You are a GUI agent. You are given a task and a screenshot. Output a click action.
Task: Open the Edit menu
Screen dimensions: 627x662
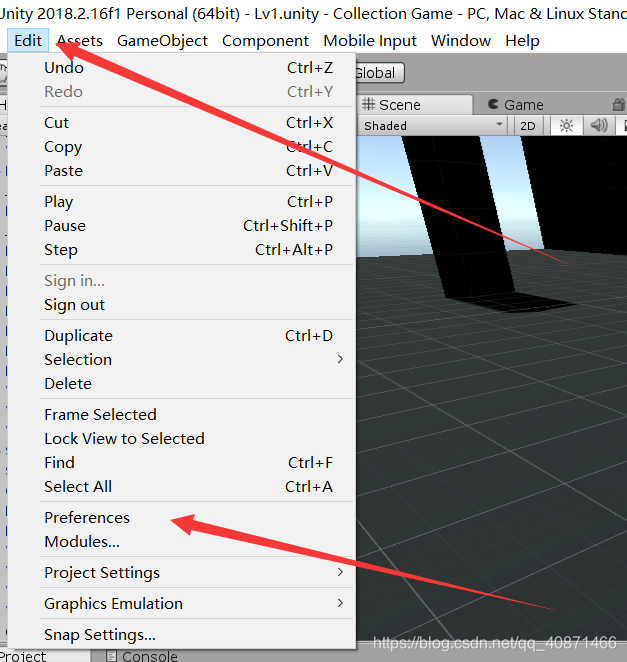(x=28, y=41)
